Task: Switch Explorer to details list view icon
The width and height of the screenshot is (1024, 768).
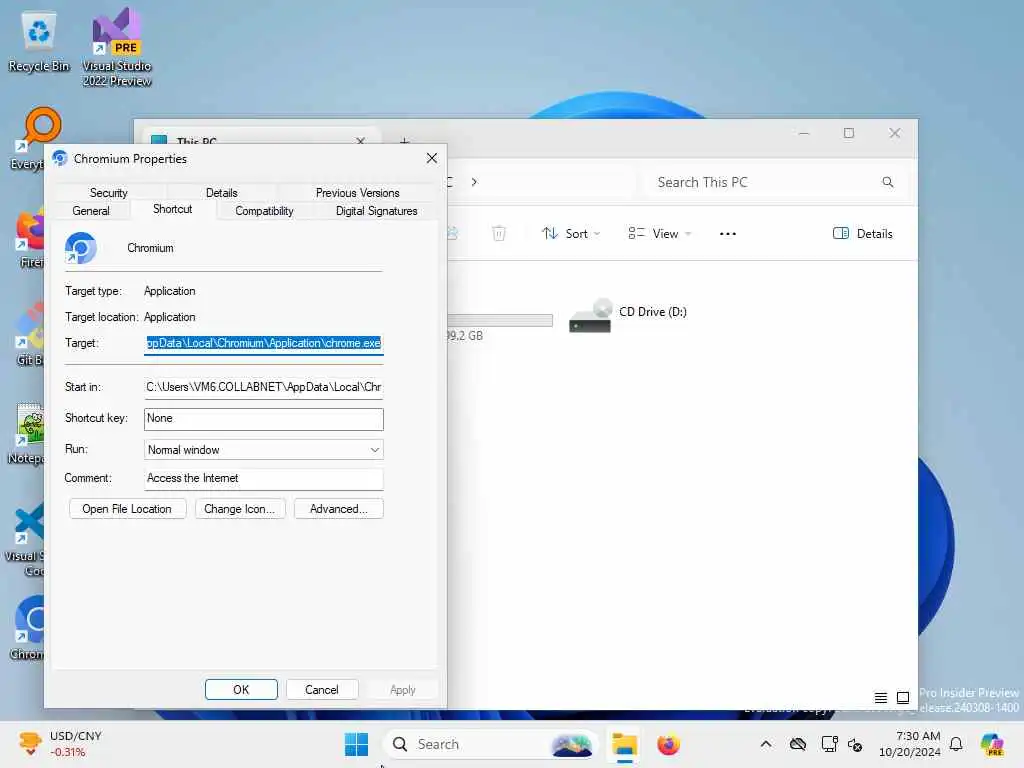Action: pos(881,698)
